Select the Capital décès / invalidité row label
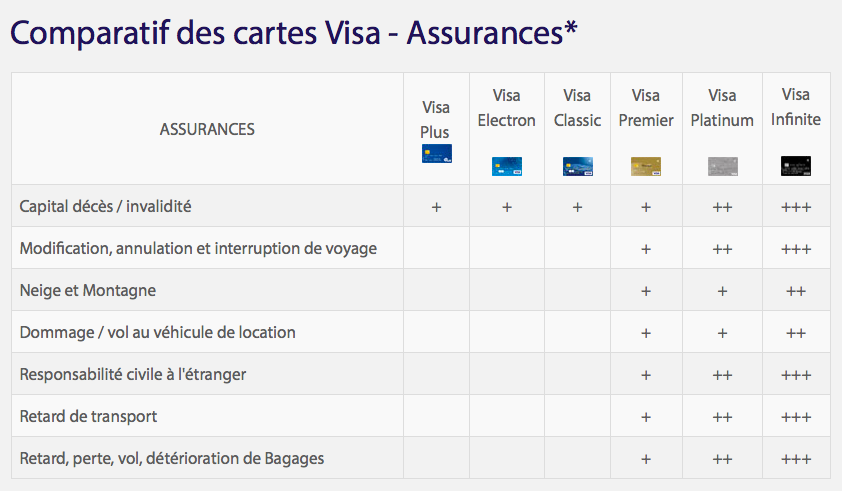This screenshot has width=842, height=491. [x=105, y=207]
